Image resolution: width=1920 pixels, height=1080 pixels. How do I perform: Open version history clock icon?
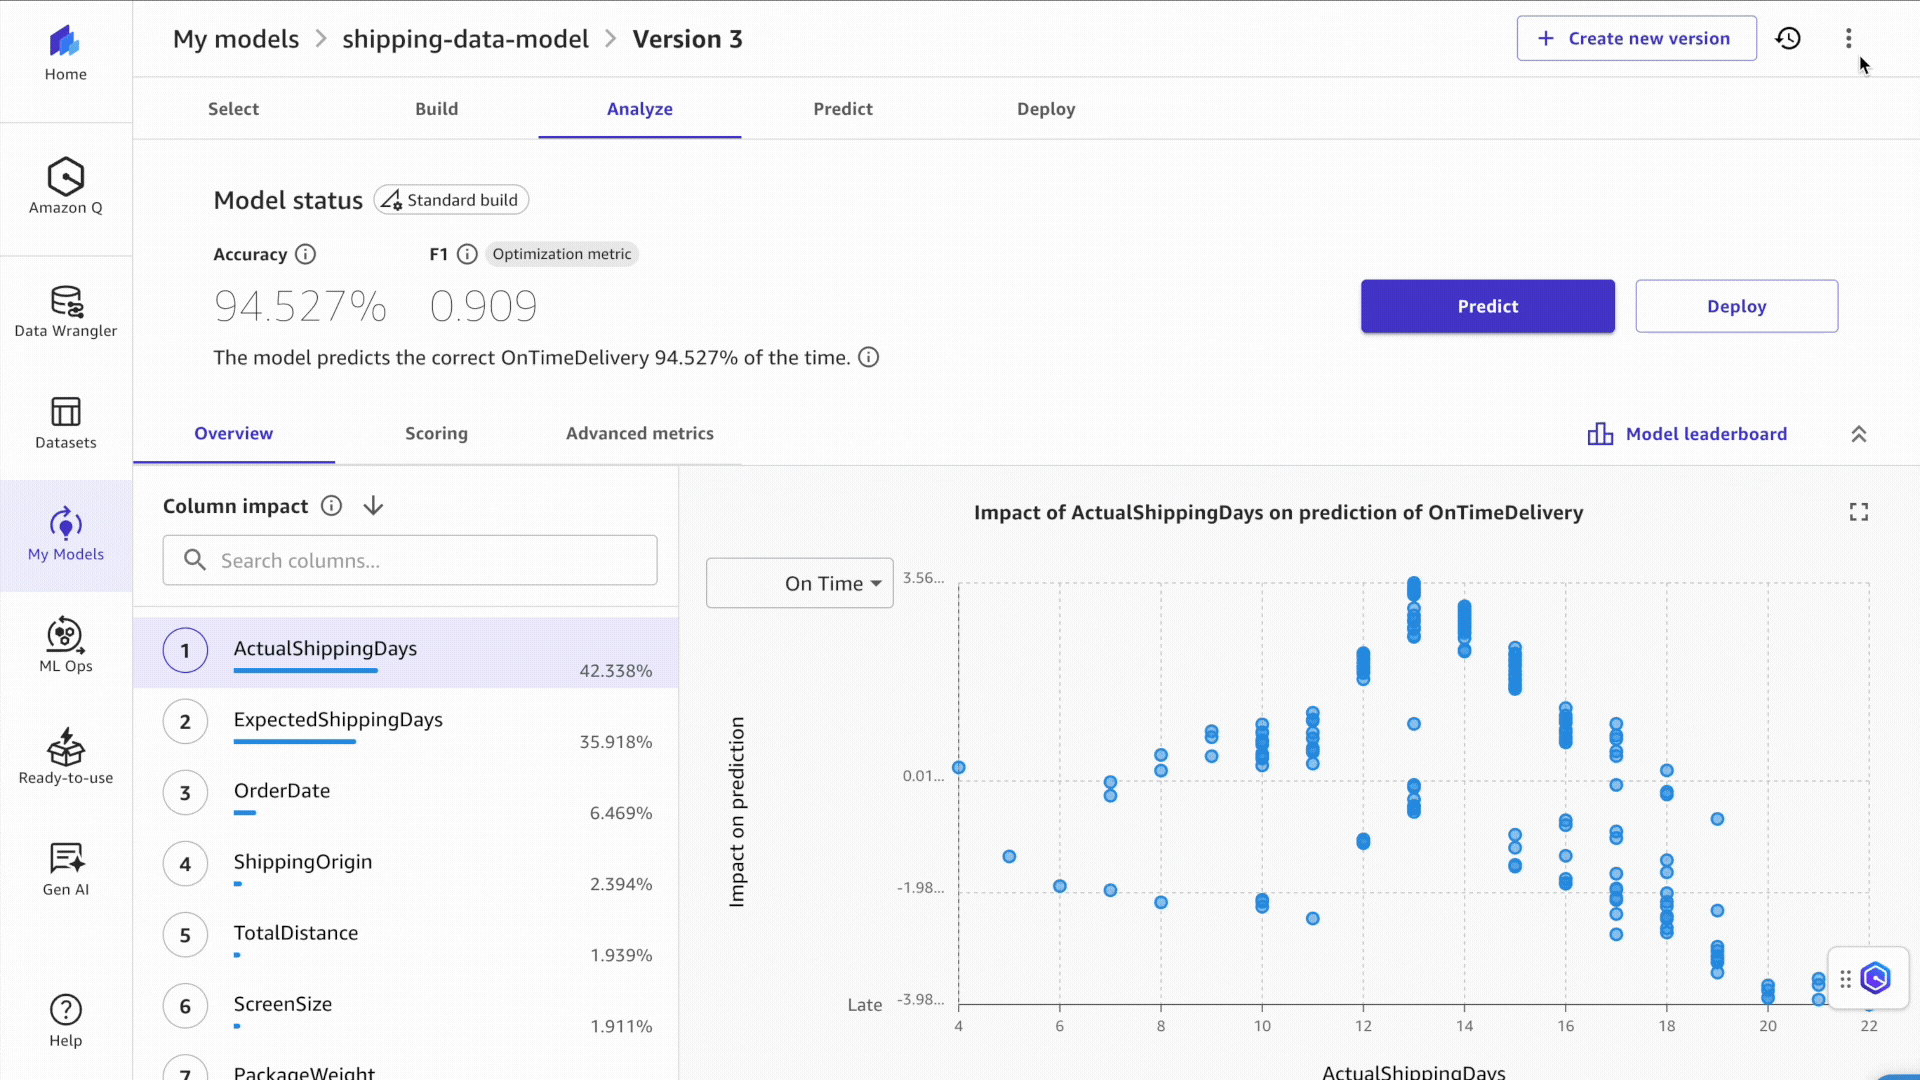point(1788,38)
